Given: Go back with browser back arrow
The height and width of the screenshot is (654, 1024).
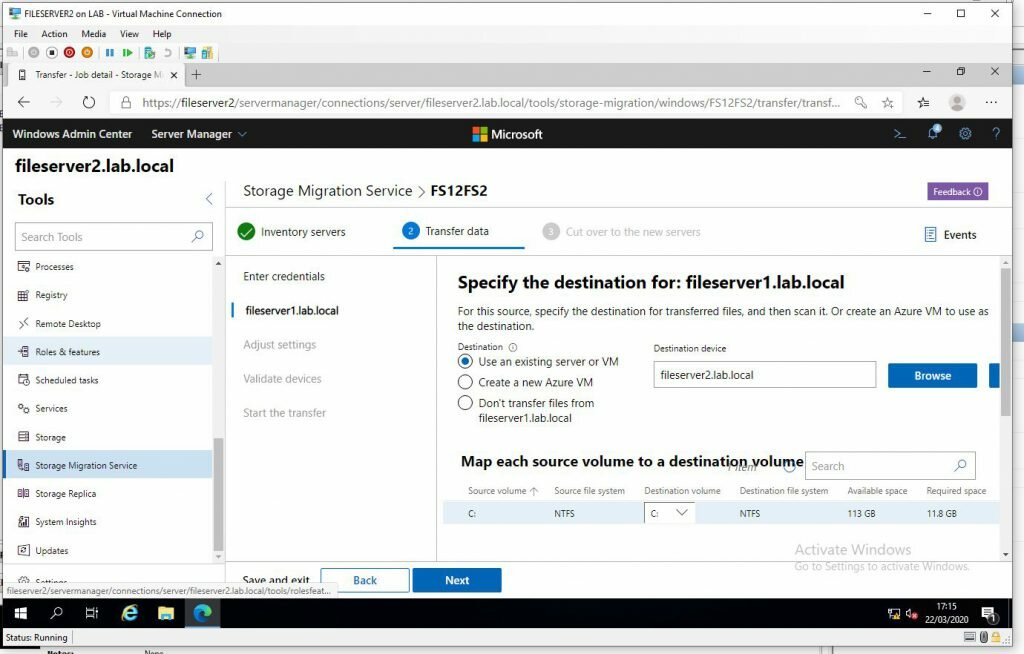Looking at the screenshot, I should 24,102.
